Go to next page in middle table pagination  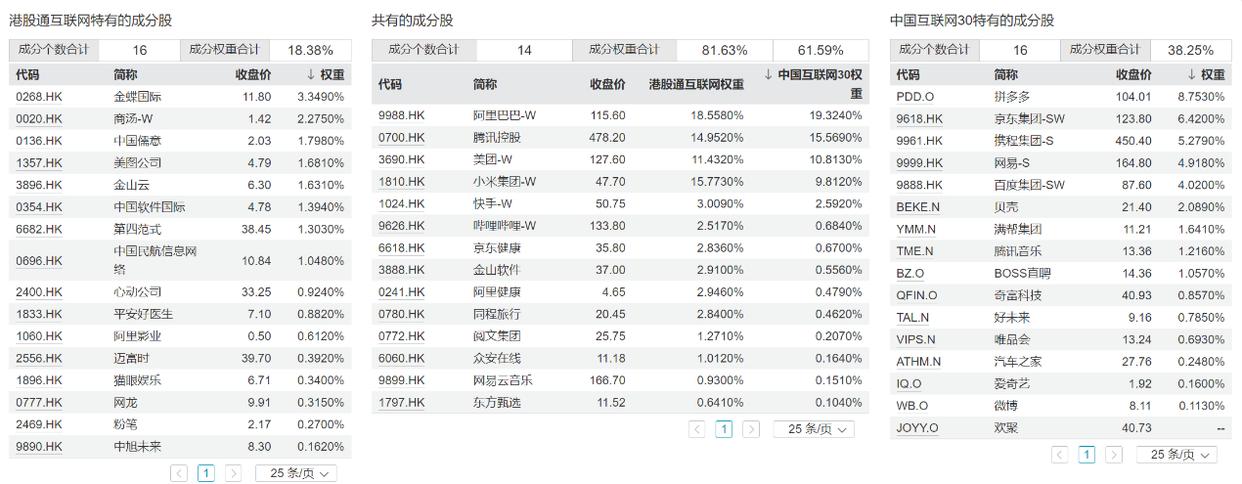coord(751,429)
